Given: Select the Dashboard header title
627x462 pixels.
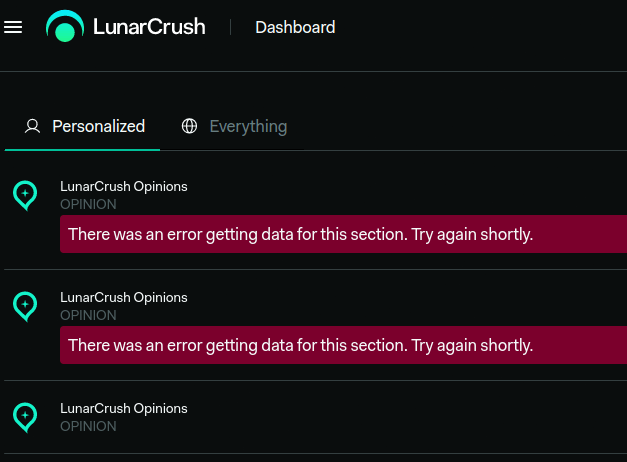Looking at the screenshot, I should coord(295,27).
